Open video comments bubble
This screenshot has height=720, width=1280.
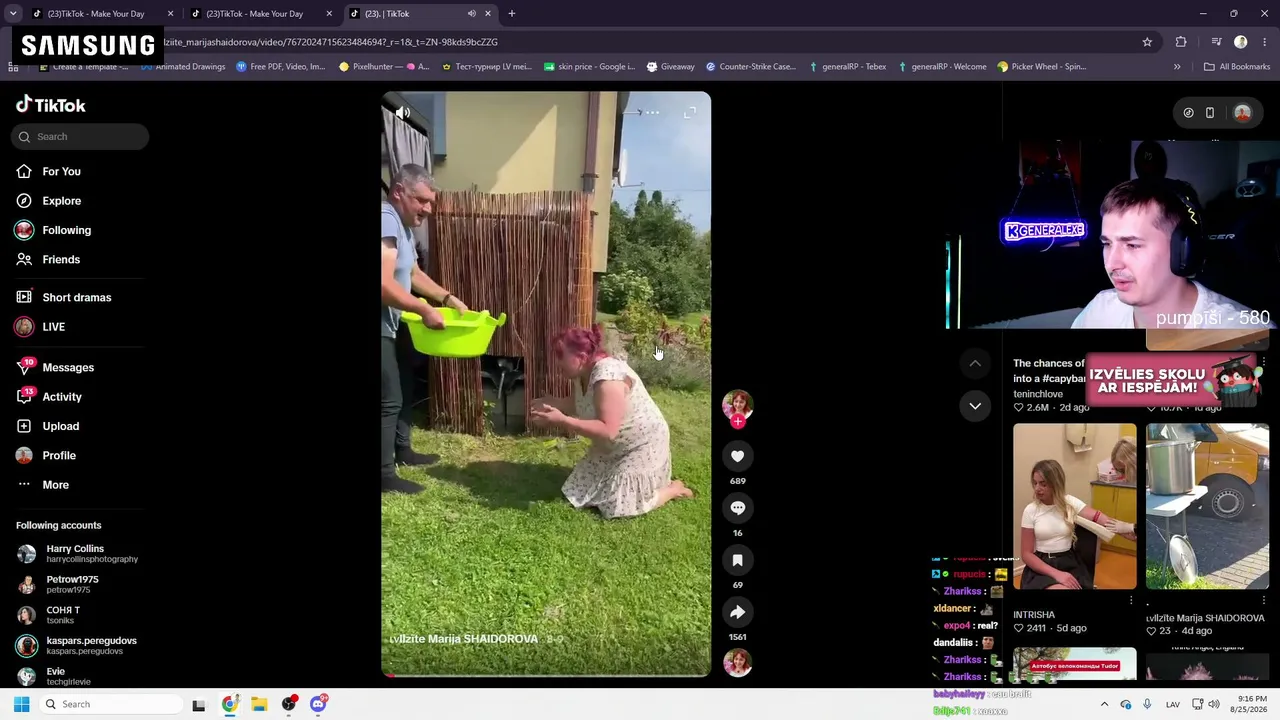pos(738,508)
